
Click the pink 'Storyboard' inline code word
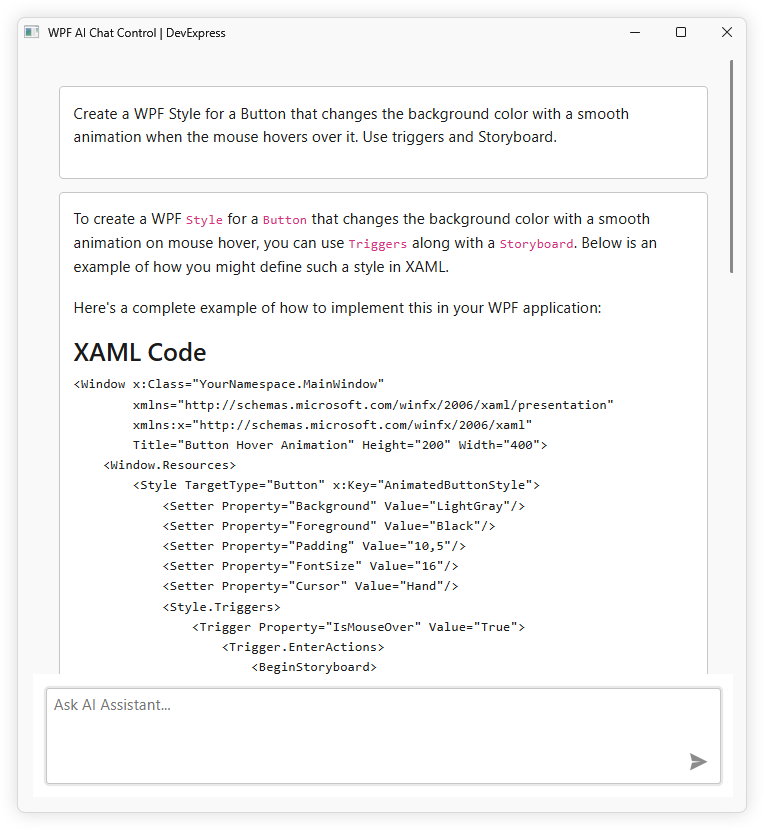(x=536, y=244)
